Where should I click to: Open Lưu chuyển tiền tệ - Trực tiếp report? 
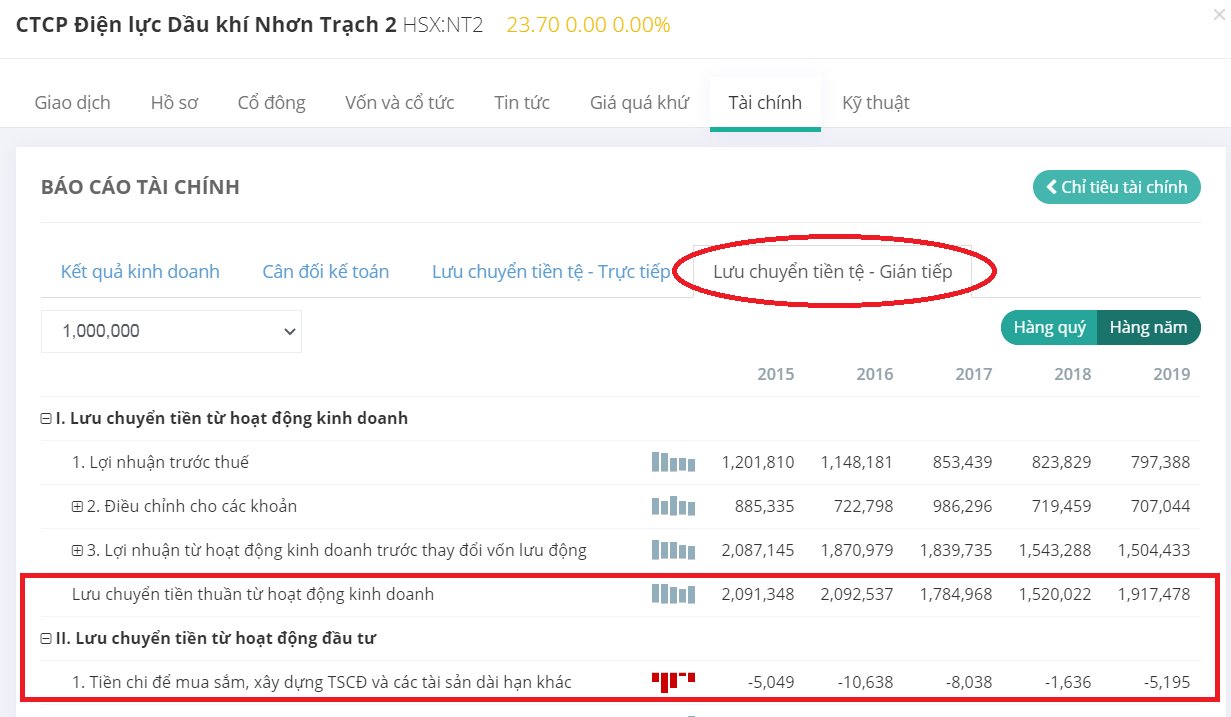tap(550, 272)
